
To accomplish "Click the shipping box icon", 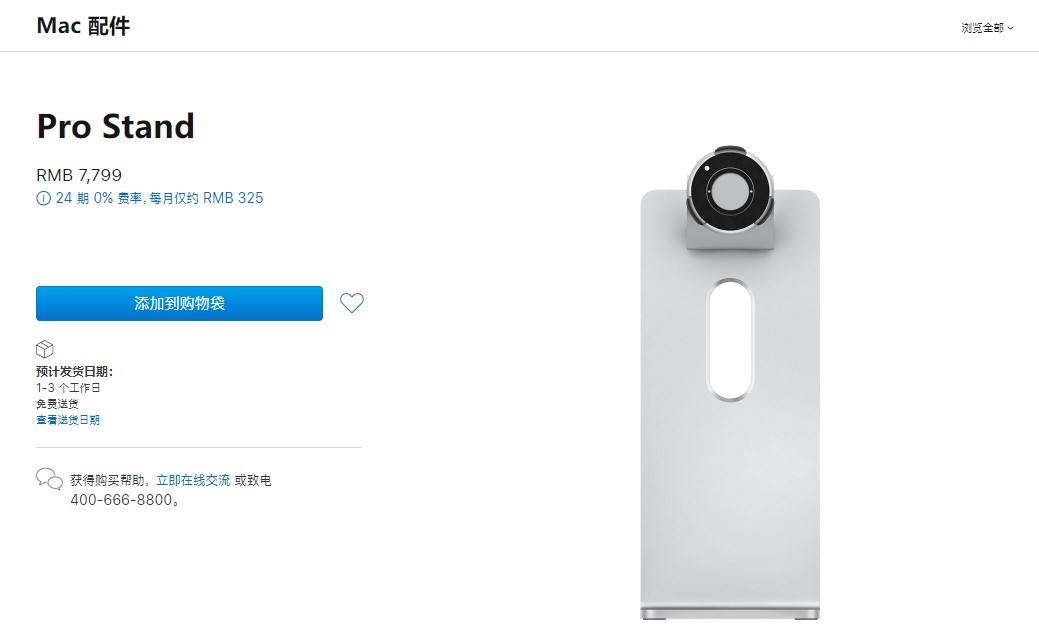I will coord(45,349).
